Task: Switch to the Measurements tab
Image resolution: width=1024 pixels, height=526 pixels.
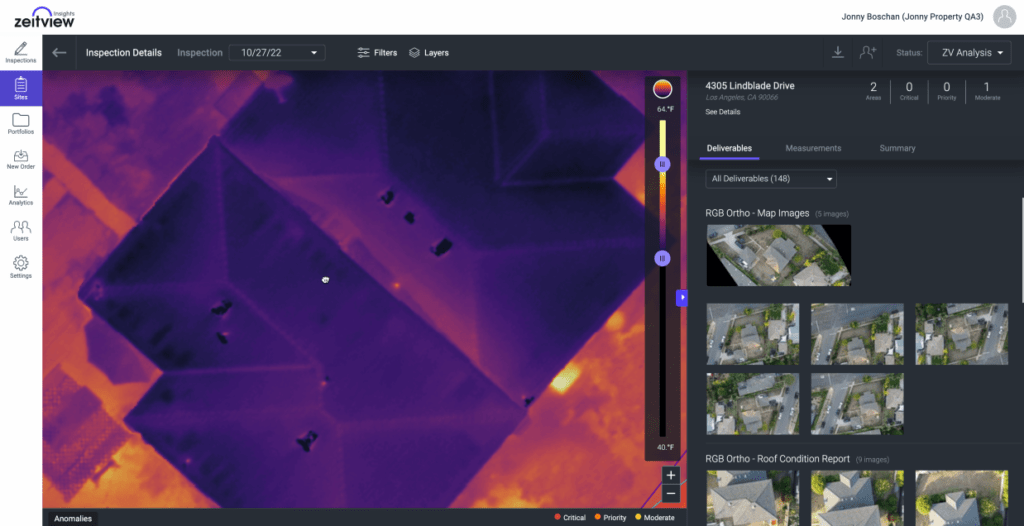Action: 813,148
